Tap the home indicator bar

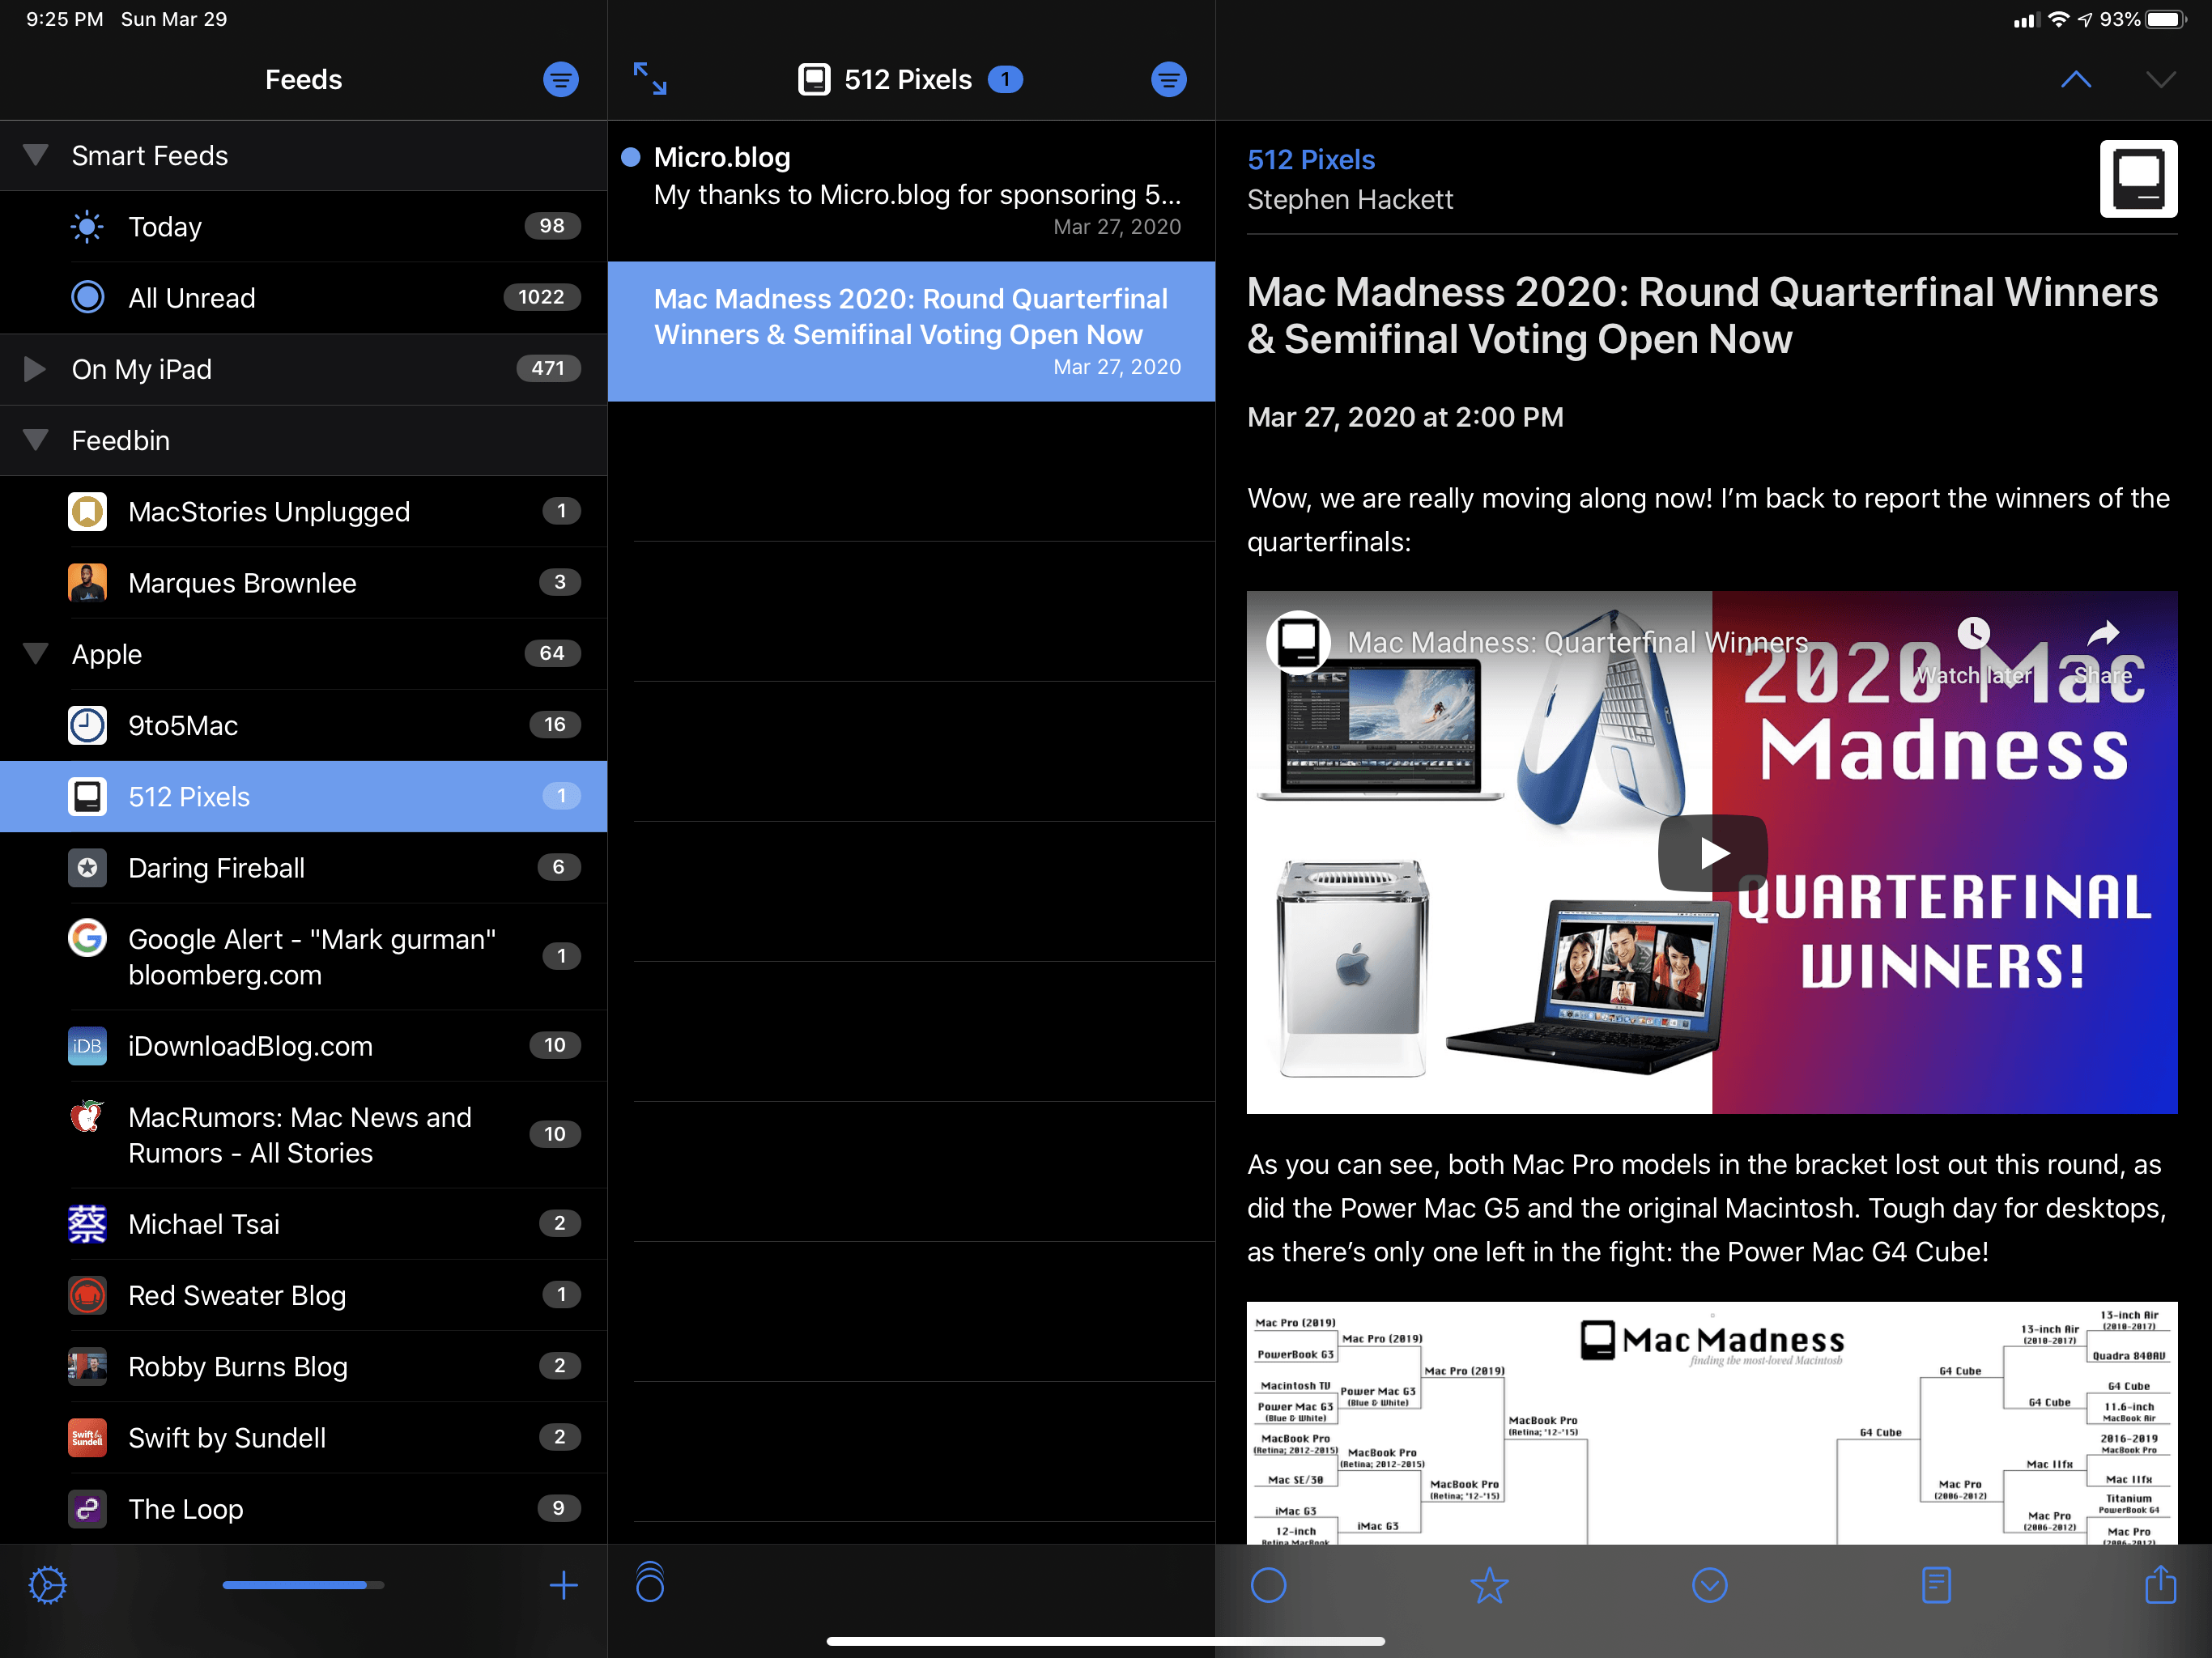pyautogui.click(x=1105, y=1641)
